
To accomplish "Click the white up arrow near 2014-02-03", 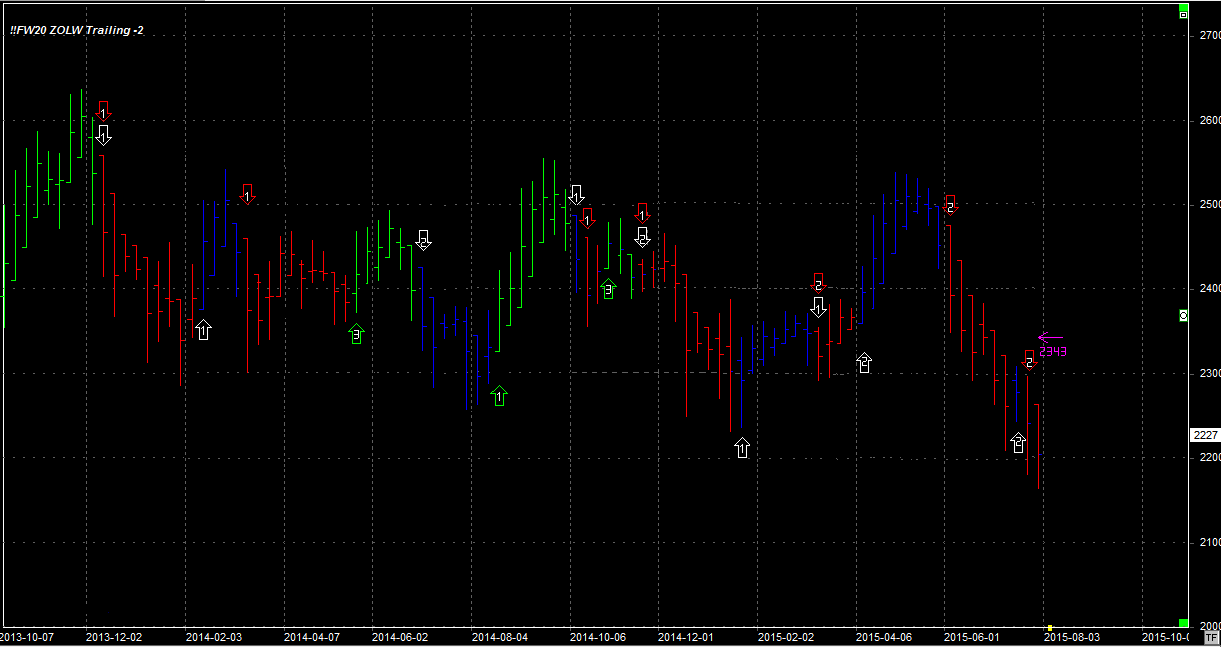I will (x=203, y=329).
